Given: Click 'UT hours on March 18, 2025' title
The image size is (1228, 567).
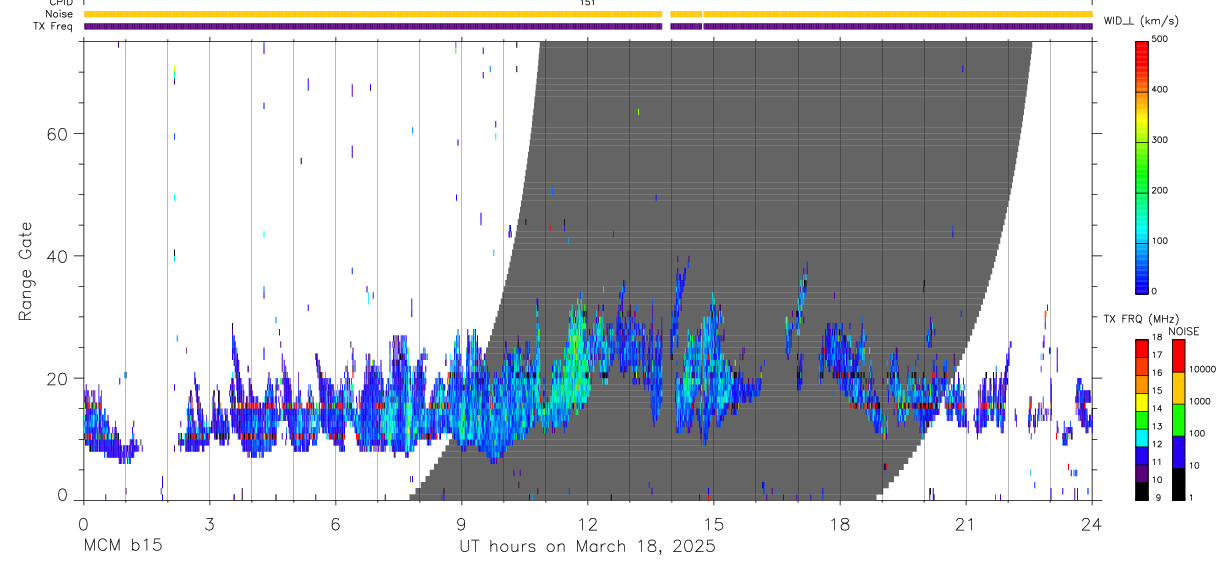Looking at the screenshot, I should (x=587, y=547).
